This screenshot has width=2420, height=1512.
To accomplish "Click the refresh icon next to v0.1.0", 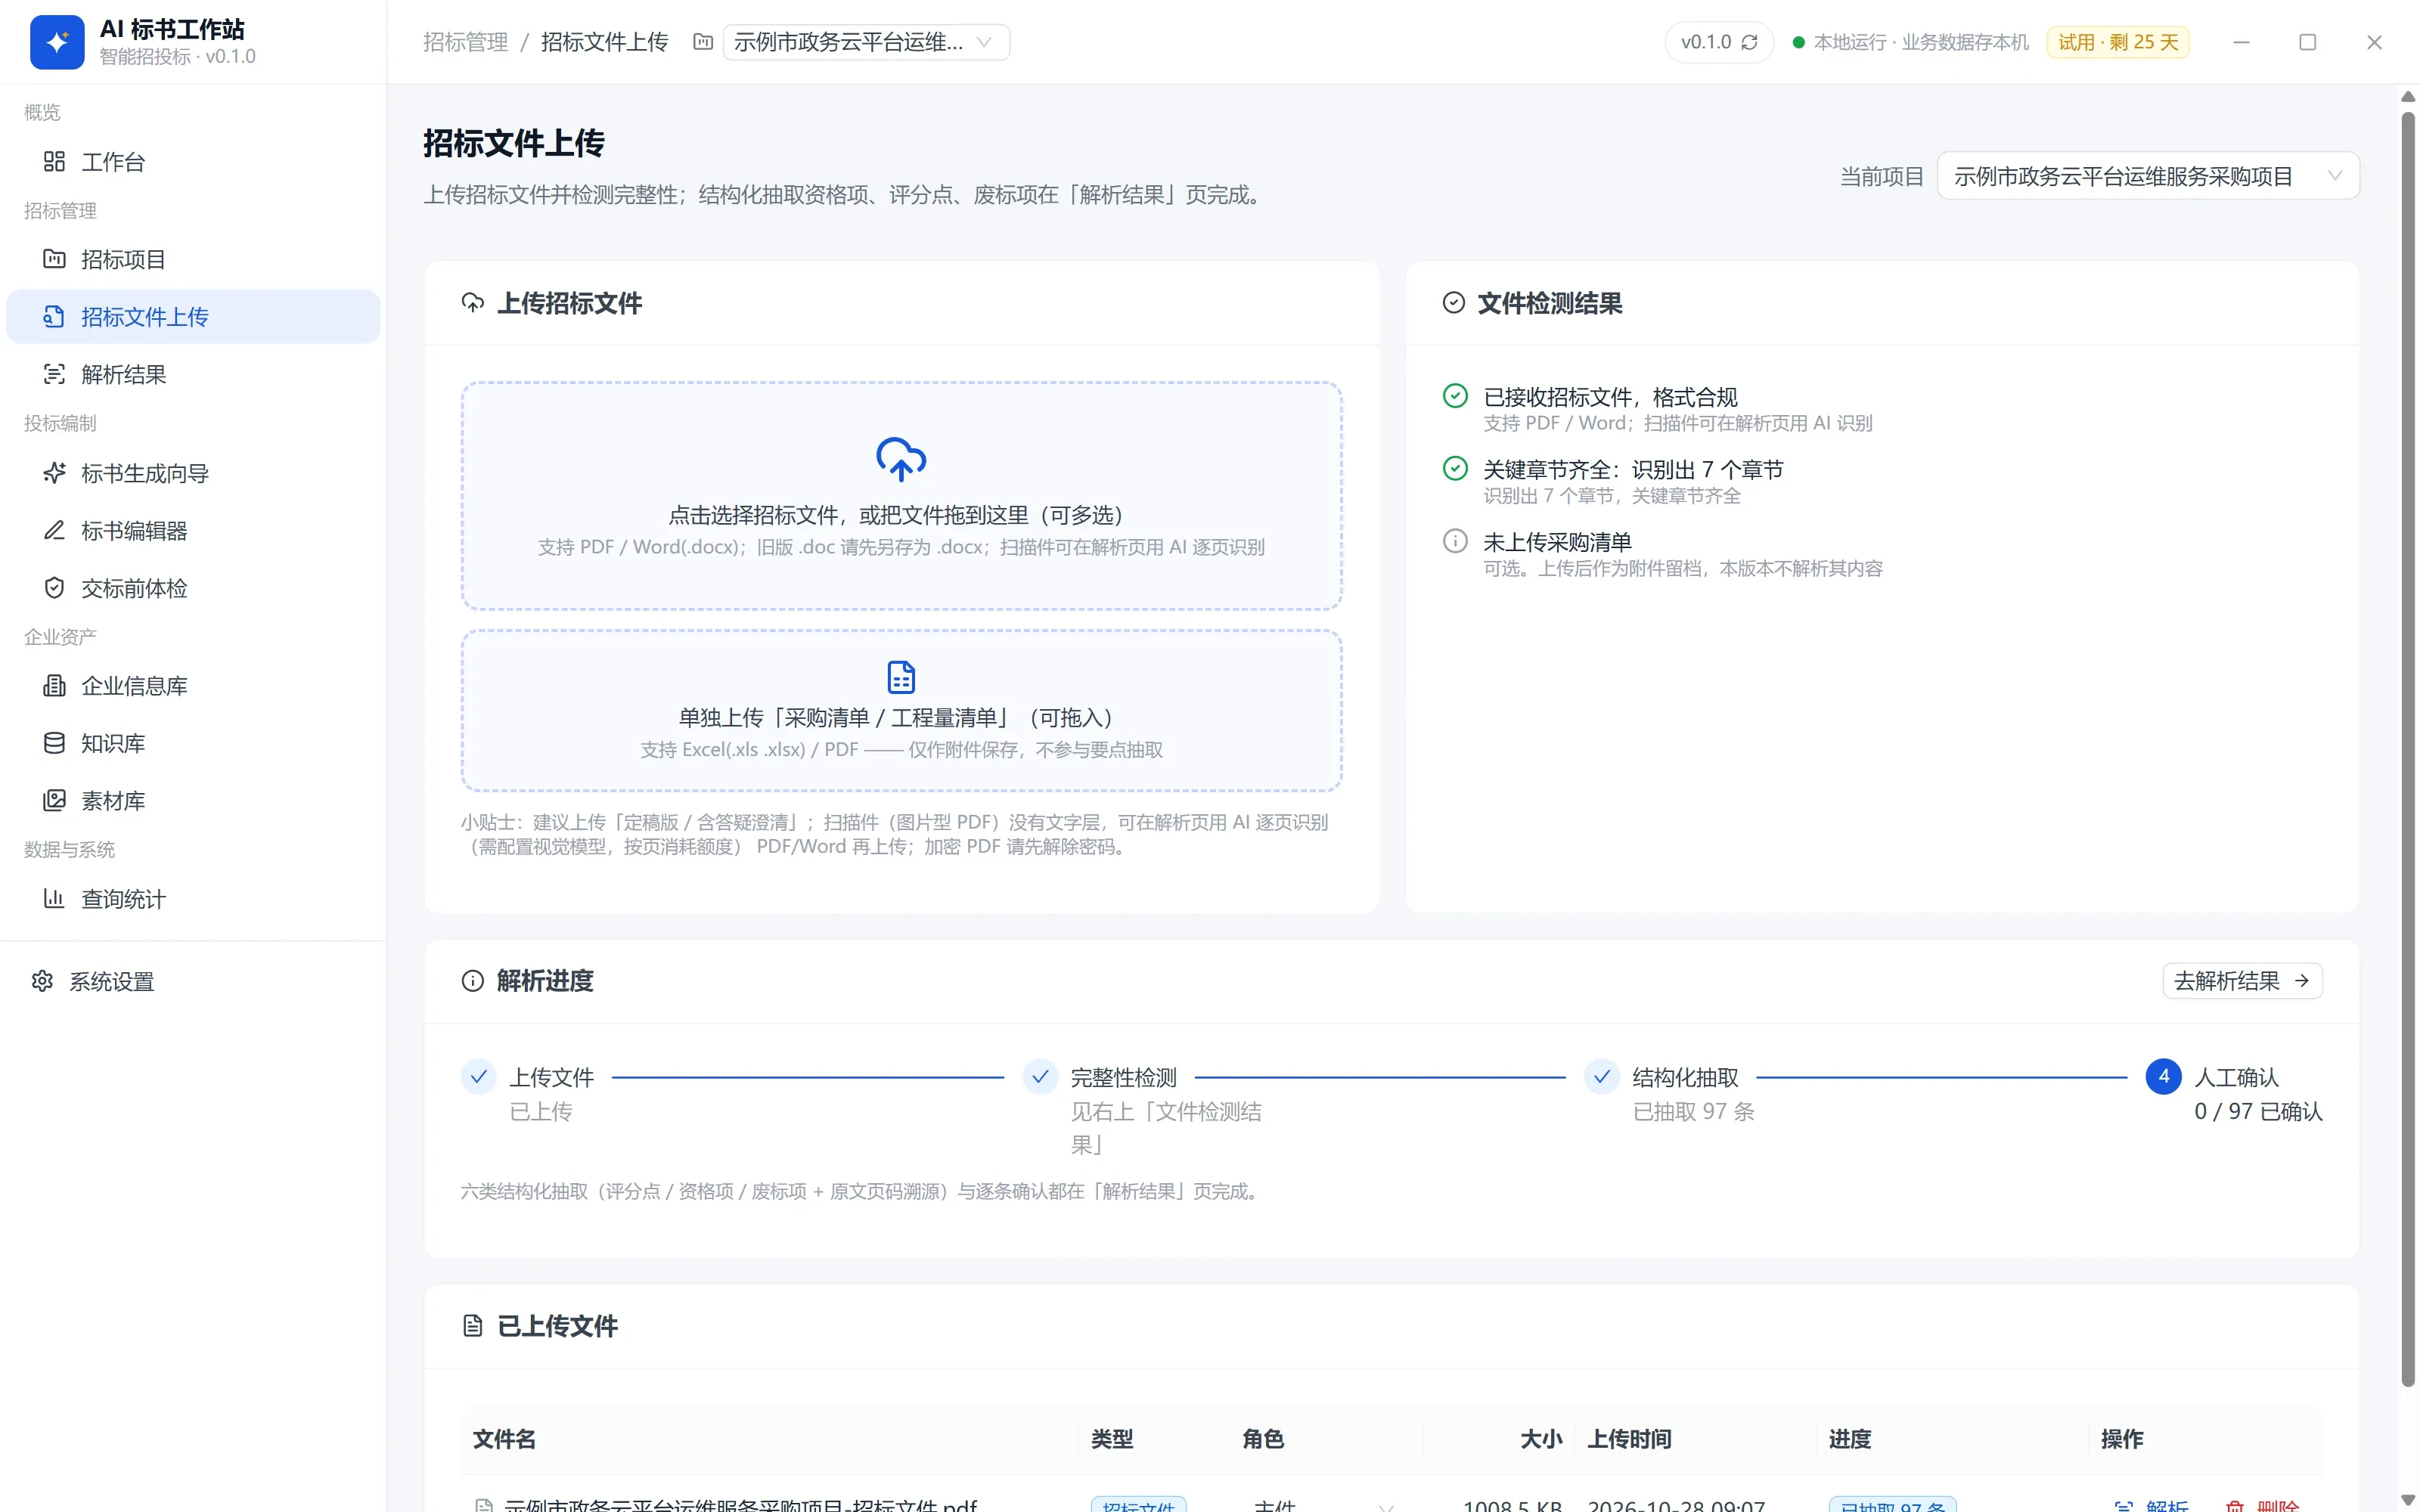I will tap(1749, 42).
